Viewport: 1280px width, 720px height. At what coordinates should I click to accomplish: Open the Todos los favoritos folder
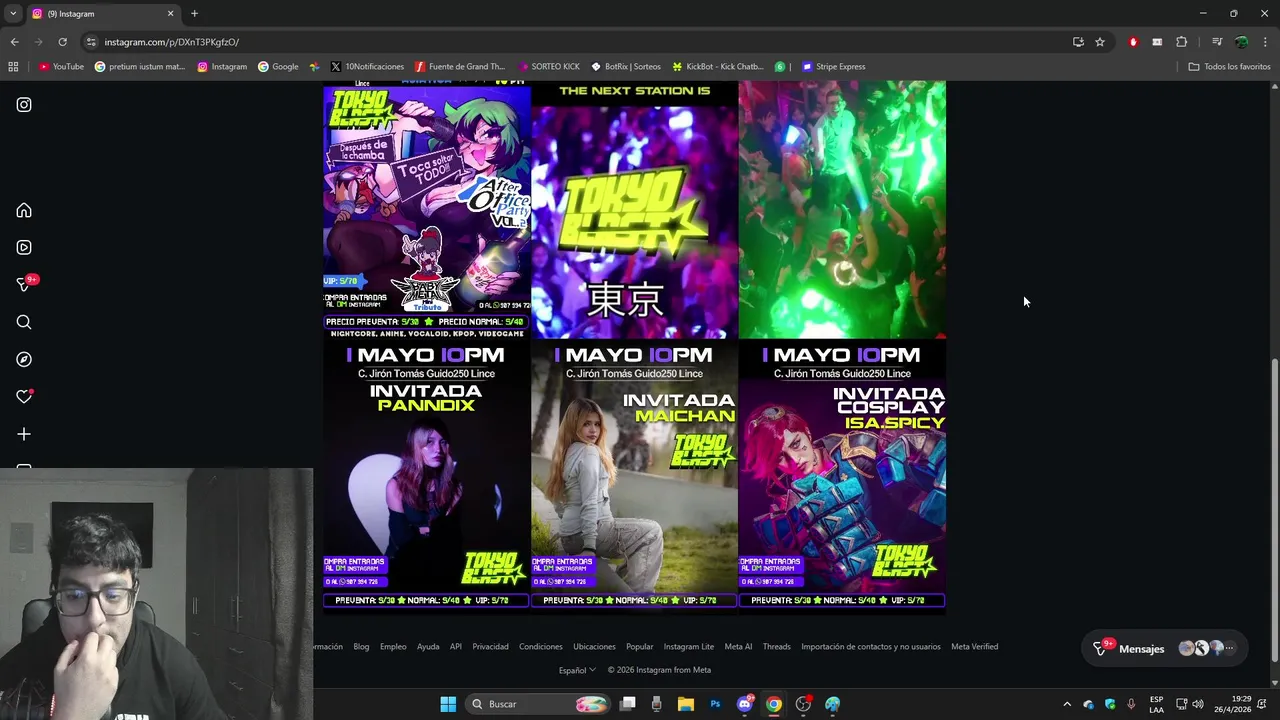[1229, 67]
